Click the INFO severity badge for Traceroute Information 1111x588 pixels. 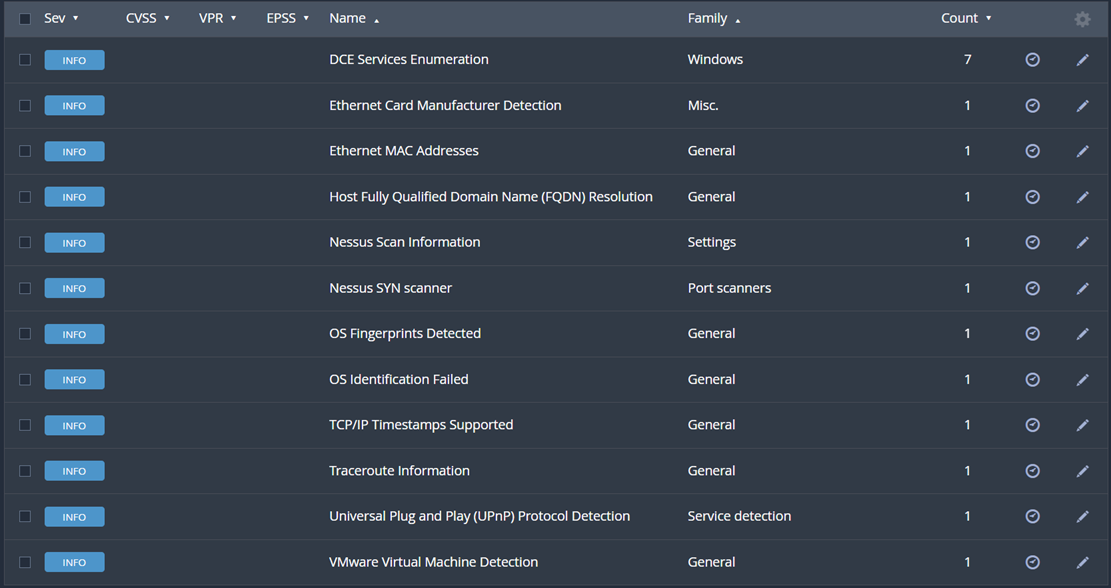74,471
